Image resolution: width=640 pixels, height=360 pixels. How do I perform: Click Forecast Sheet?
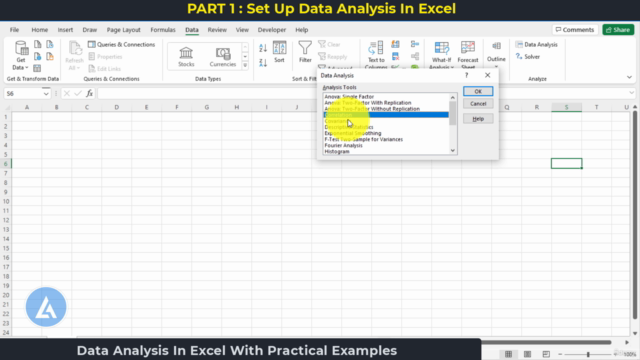[x=468, y=55]
